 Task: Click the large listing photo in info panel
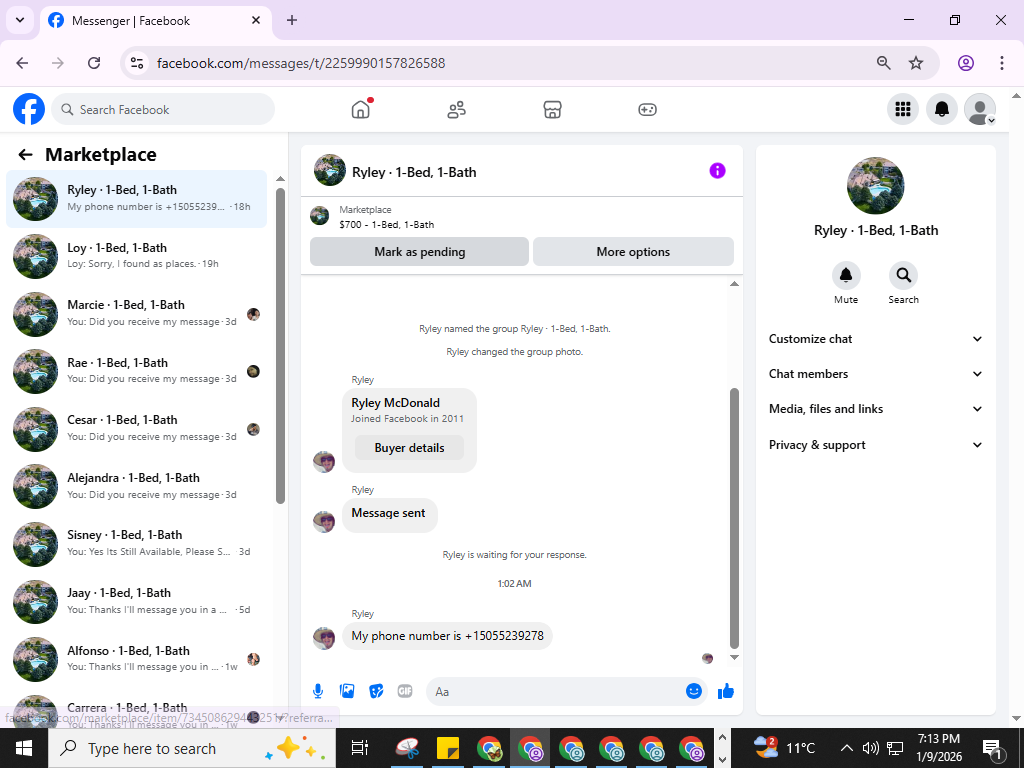[x=875, y=185]
